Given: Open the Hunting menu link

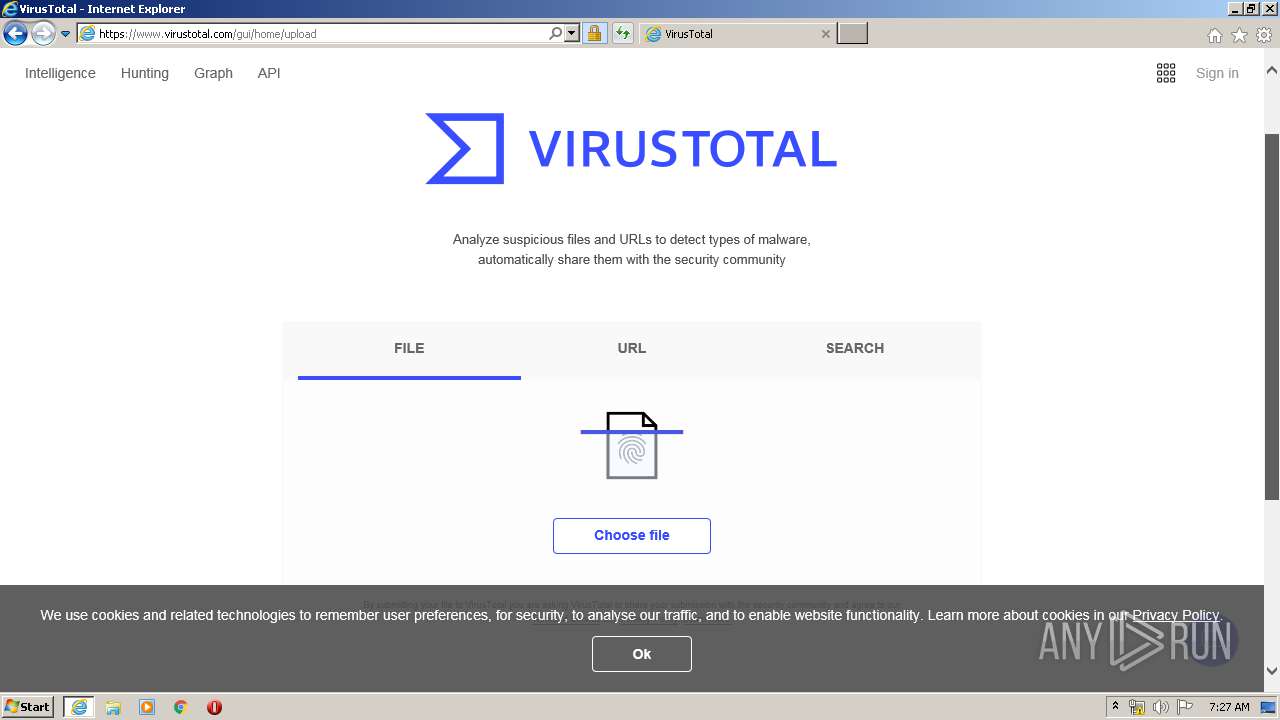Looking at the screenshot, I should (145, 73).
